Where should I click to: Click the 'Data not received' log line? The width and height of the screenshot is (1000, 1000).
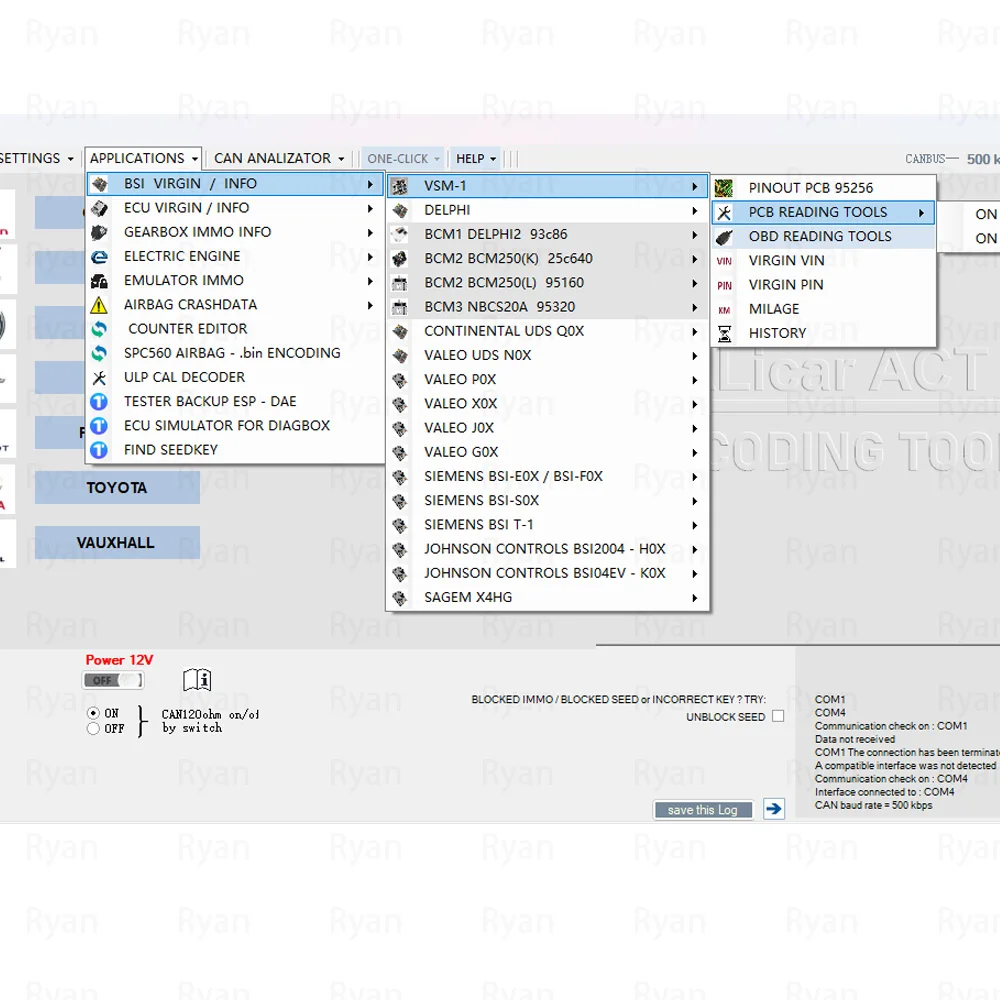point(855,739)
